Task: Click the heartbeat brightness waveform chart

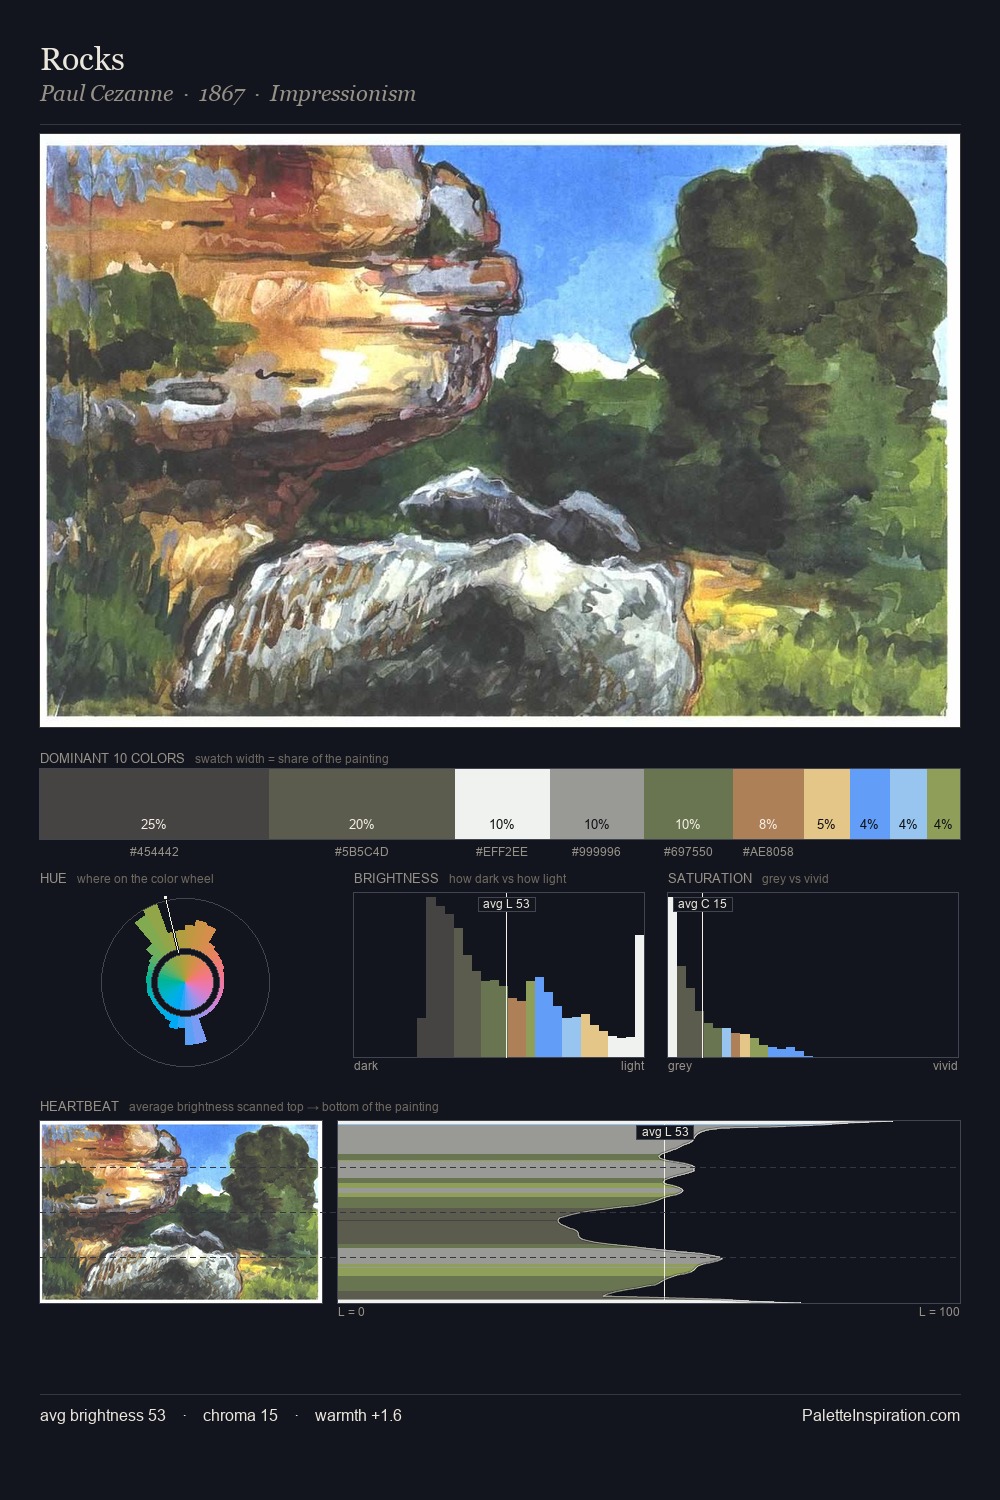Action: pyautogui.click(x=649, y=1212)
